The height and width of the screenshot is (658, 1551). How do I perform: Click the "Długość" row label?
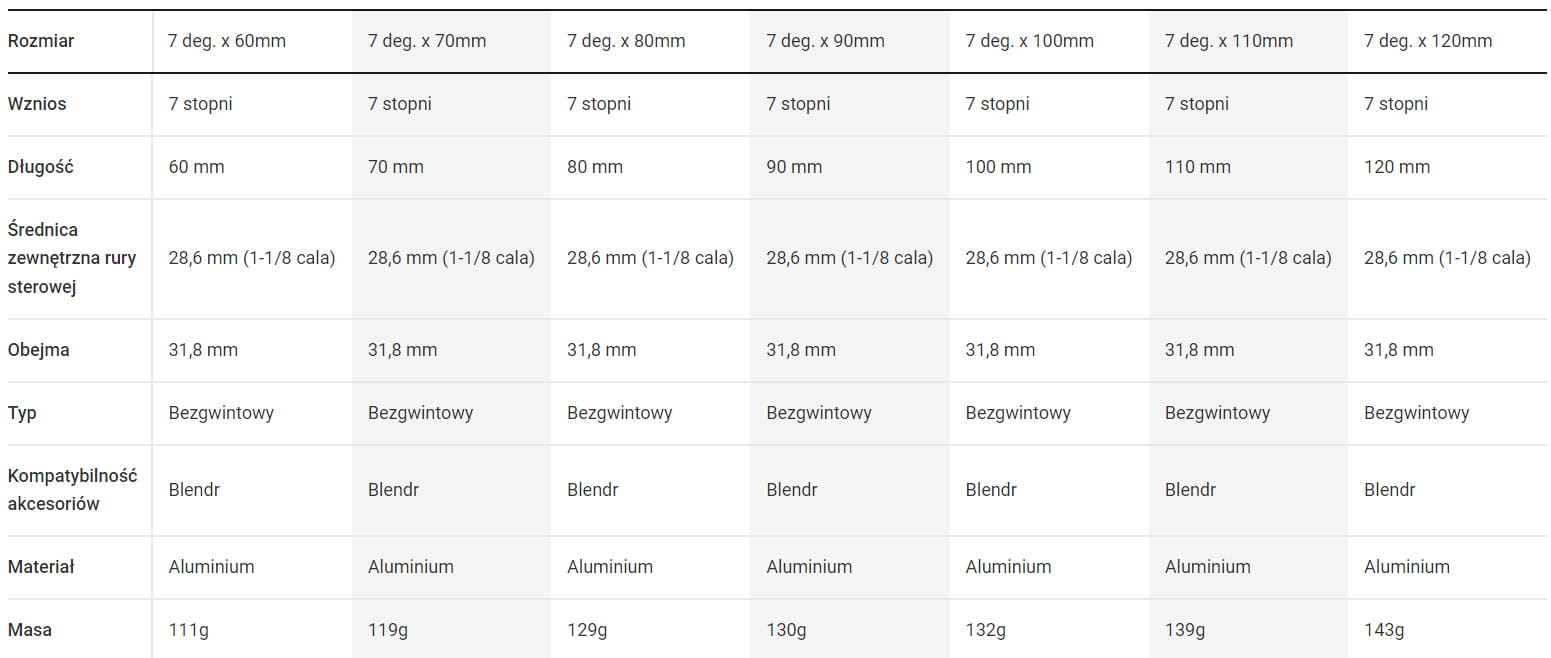pyautogui.click(x=41, y=167)
